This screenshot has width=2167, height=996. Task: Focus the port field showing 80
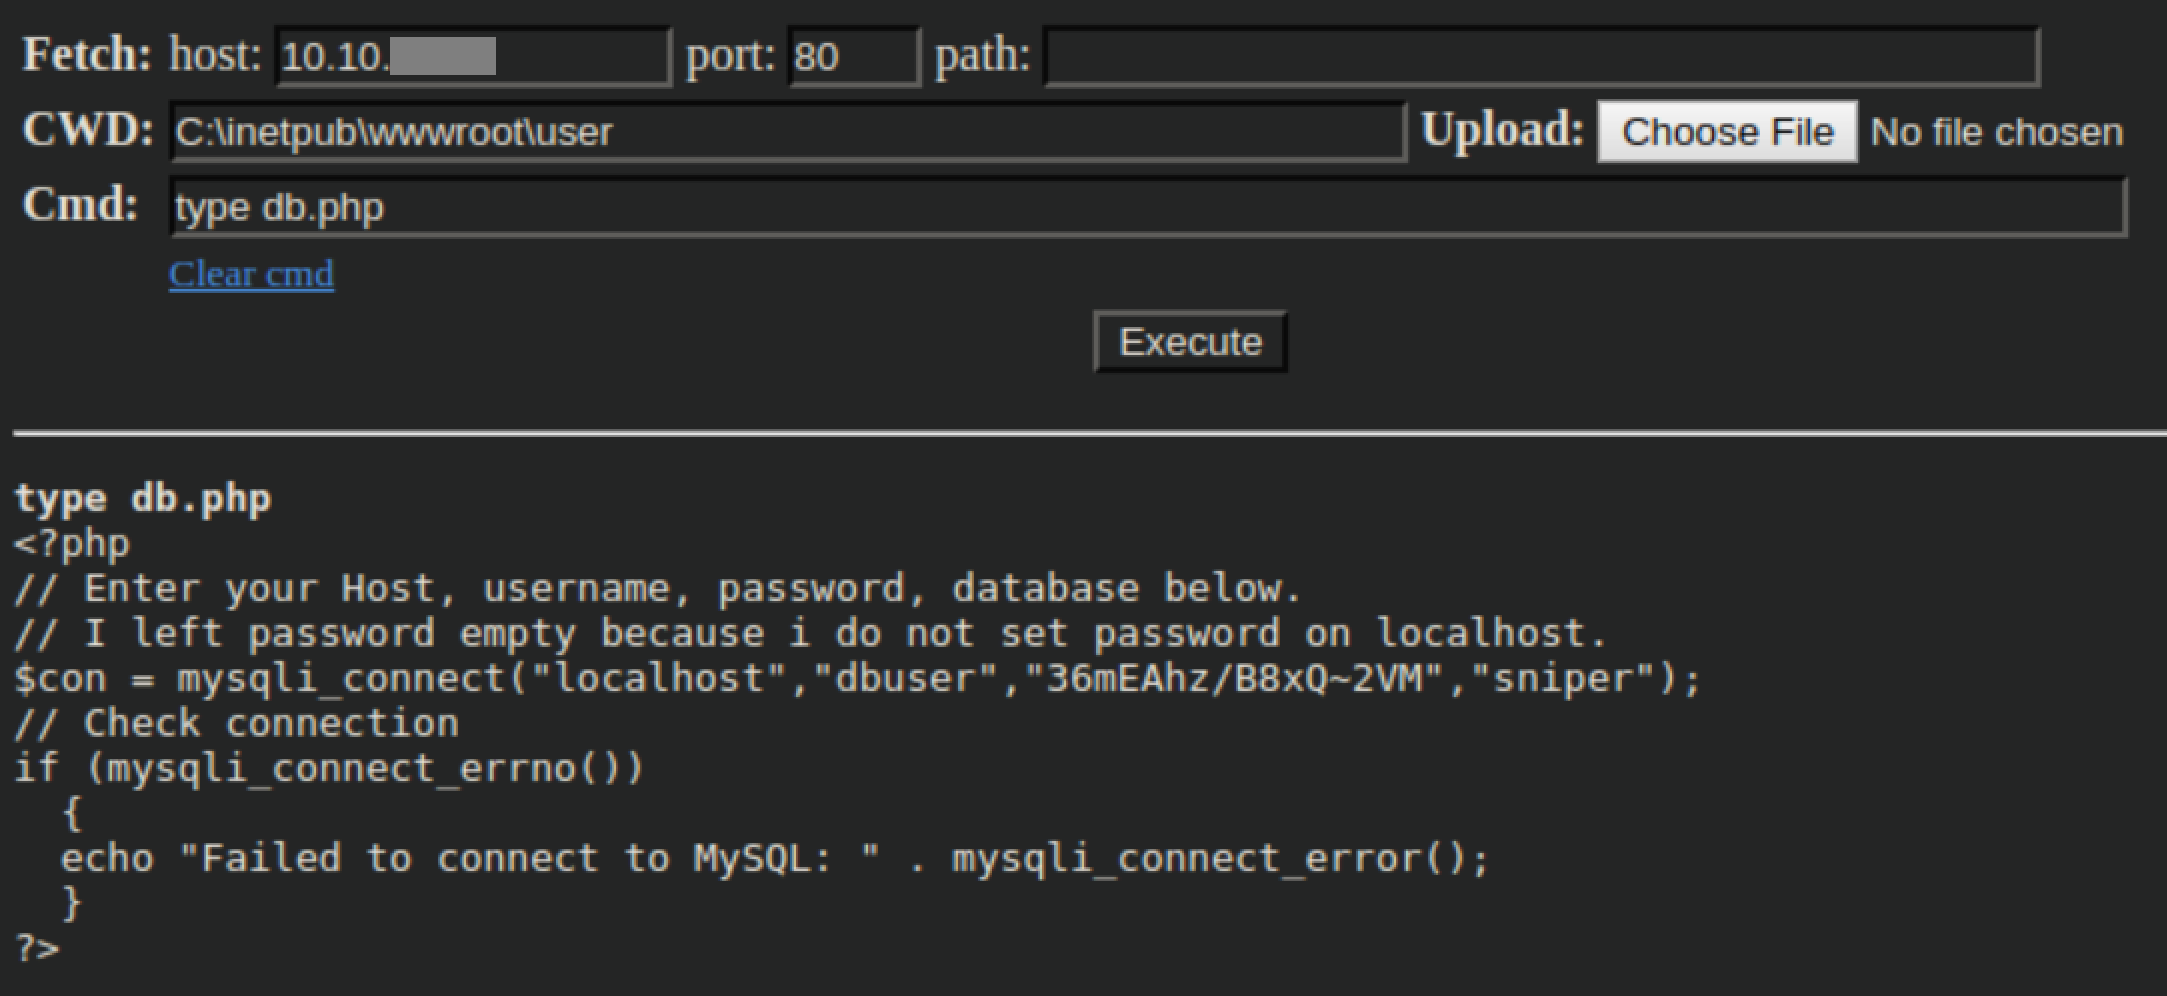[853, 57]
